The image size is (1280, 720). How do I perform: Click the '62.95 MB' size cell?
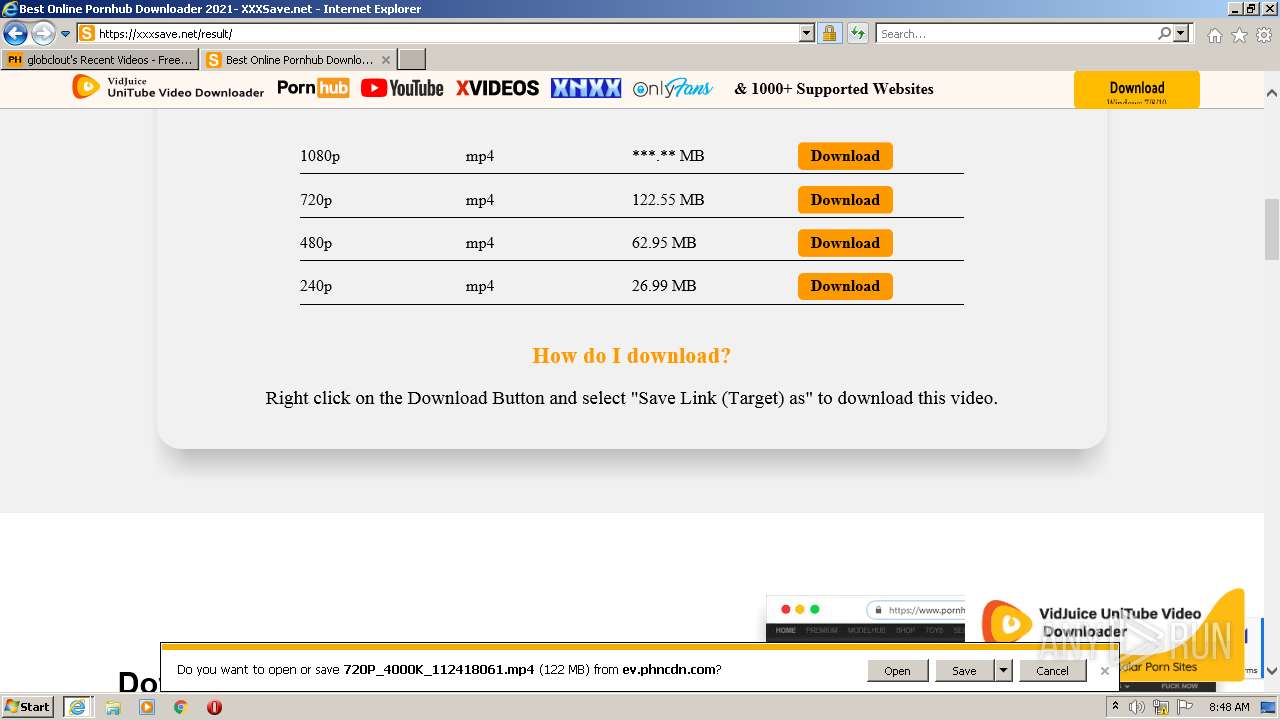coord(664,243)
